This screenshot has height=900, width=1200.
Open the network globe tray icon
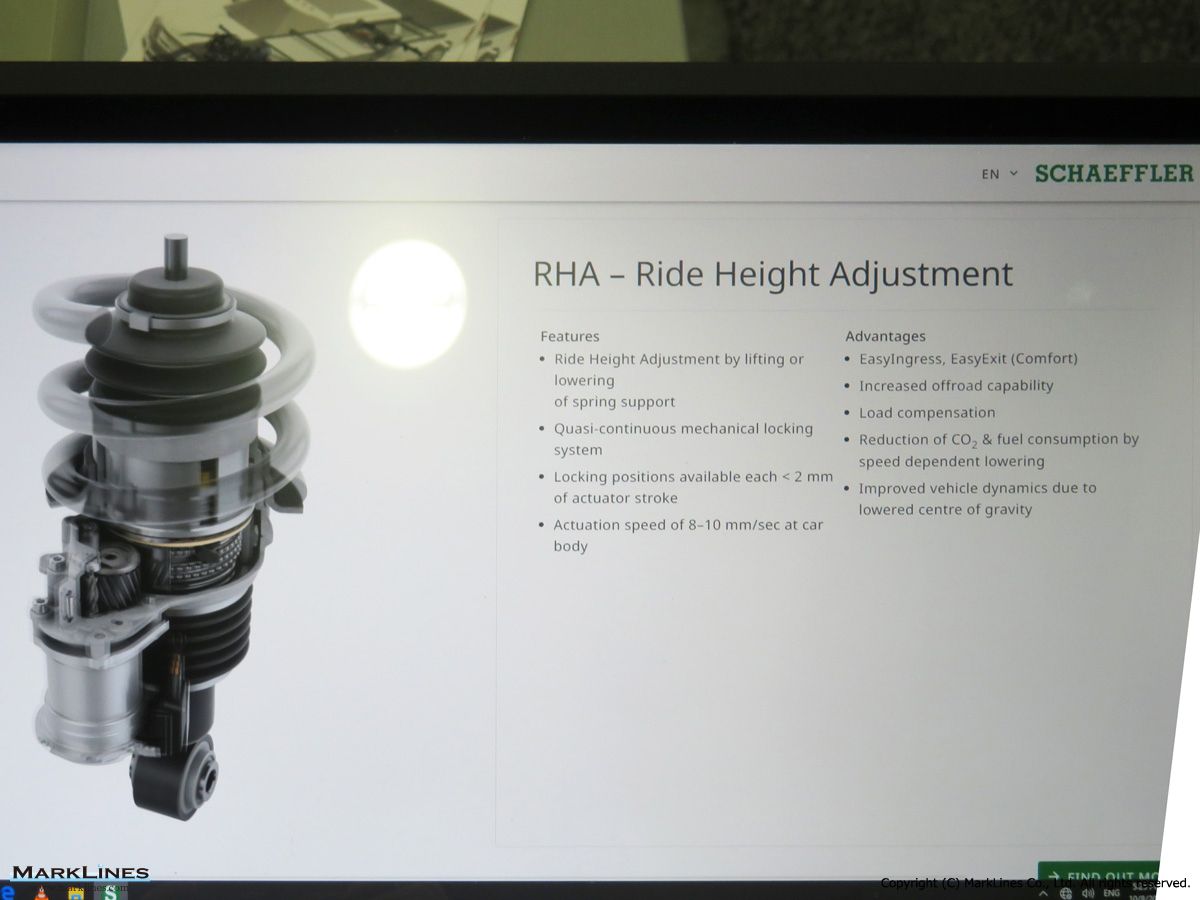[x=1066, y=893]
